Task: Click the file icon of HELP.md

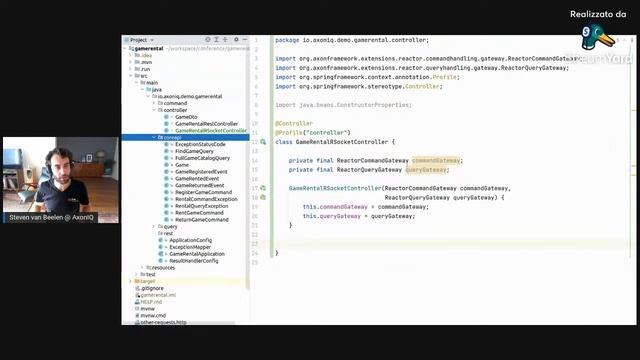Action: [137, 302]
